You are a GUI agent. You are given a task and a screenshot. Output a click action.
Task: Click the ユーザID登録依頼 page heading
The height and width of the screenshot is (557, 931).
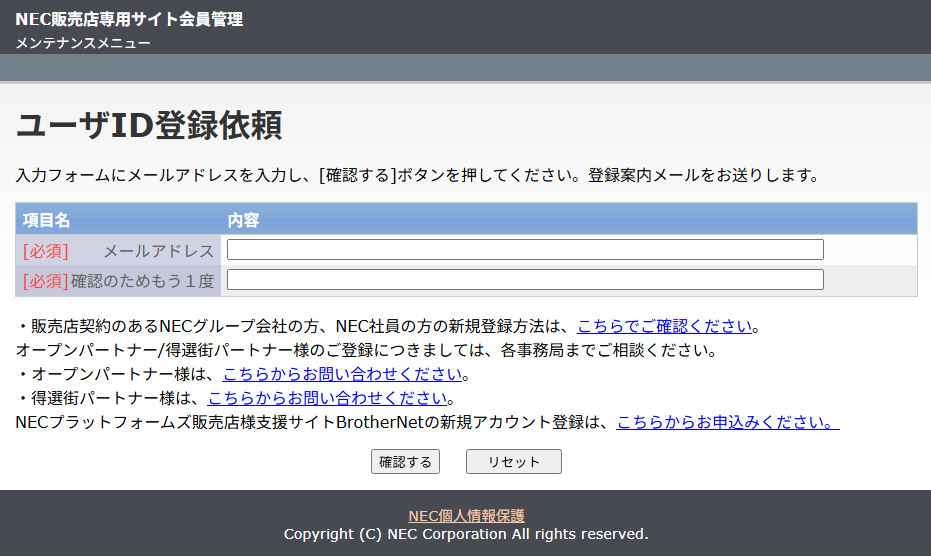point(149,126)
